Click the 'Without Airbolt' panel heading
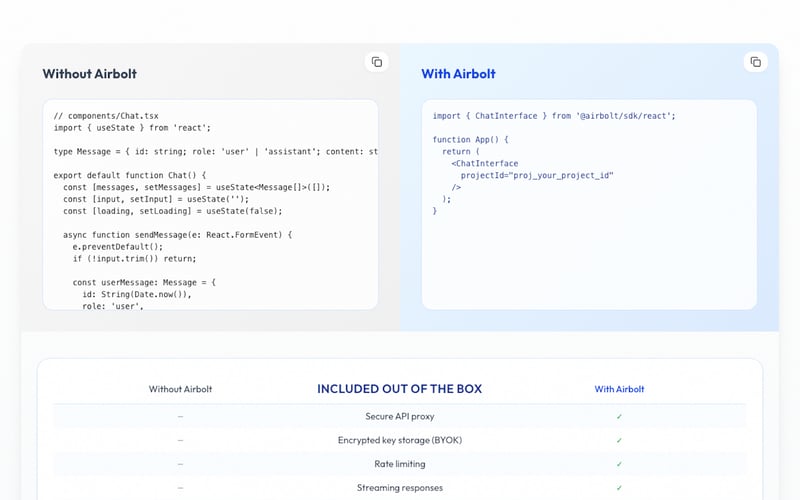This screenshot has width=800, height=500. tap(90, 74)
